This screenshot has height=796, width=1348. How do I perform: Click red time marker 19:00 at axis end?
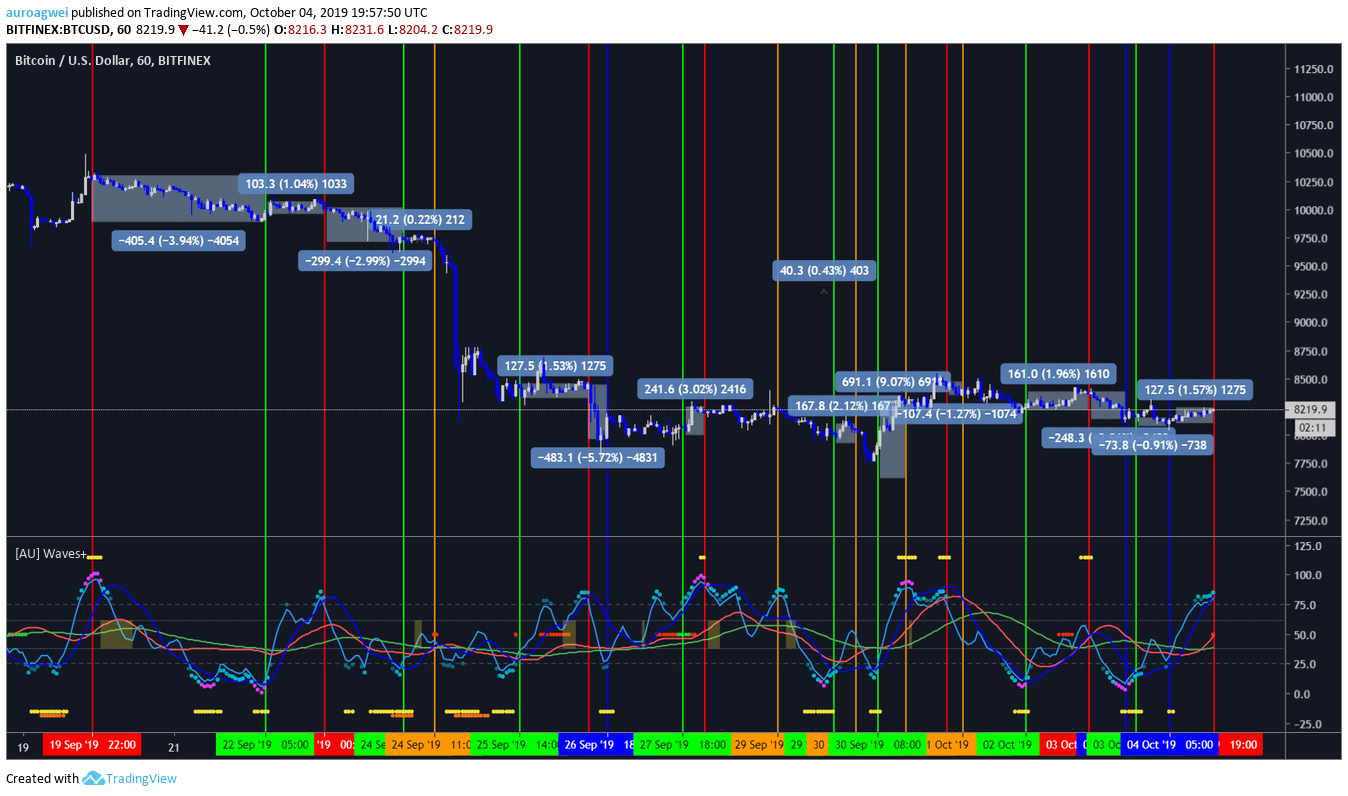[1241, 745]
